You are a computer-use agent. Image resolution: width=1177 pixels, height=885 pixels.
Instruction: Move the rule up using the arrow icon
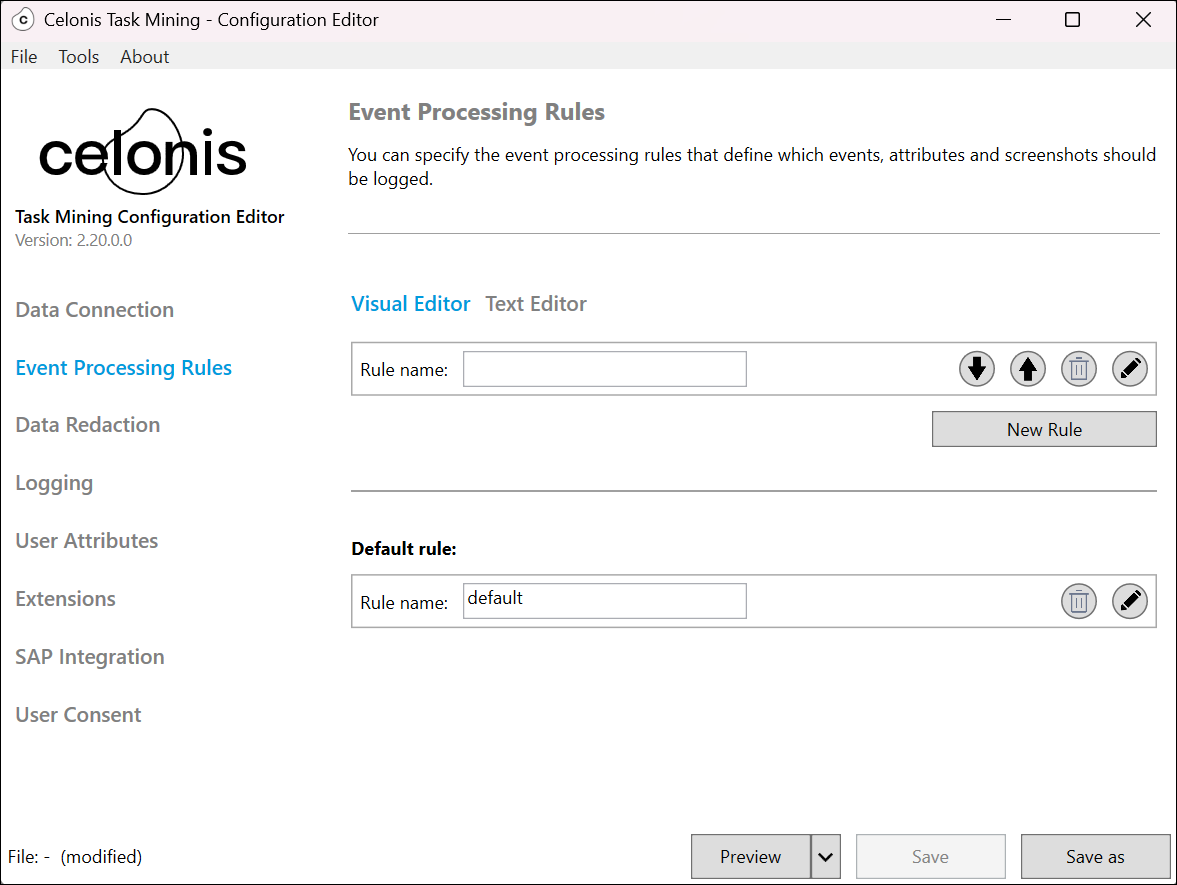pyautogui.click(x=1028, y=368)
